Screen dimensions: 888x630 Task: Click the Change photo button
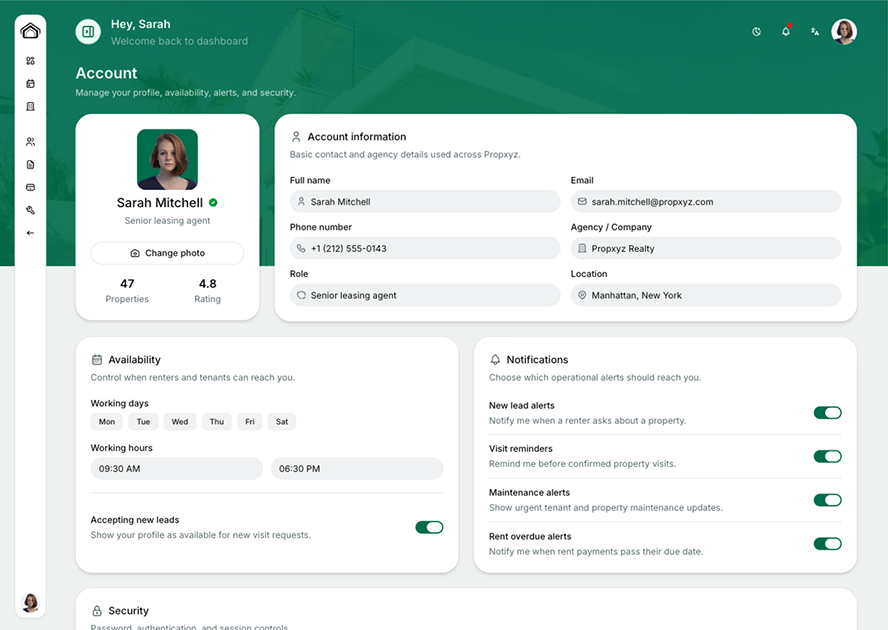click(x=168, y=253)
